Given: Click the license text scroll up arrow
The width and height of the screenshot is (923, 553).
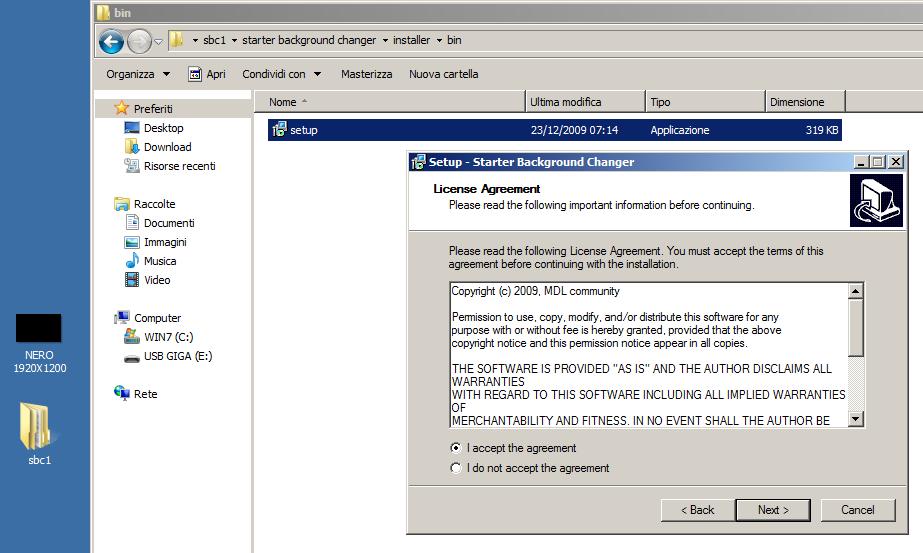Looking at the screenshot, I should (855, 291).
